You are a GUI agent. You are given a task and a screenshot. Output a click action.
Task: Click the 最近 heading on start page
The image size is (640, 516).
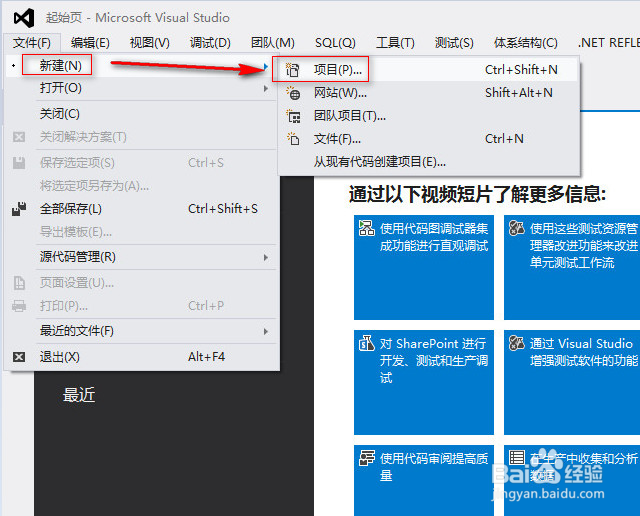point(79,395)
